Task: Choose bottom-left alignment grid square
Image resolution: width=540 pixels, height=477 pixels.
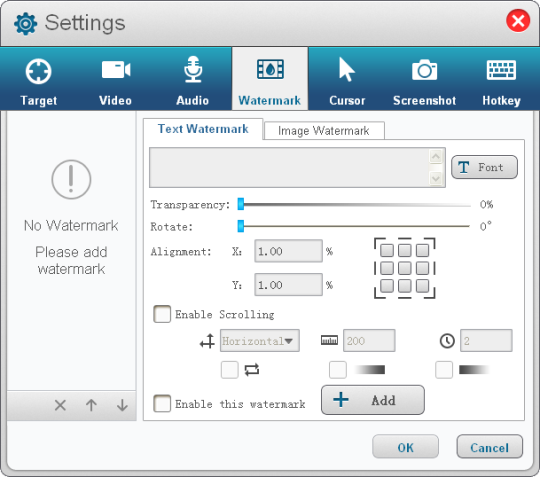Action: tap(387, 286)
